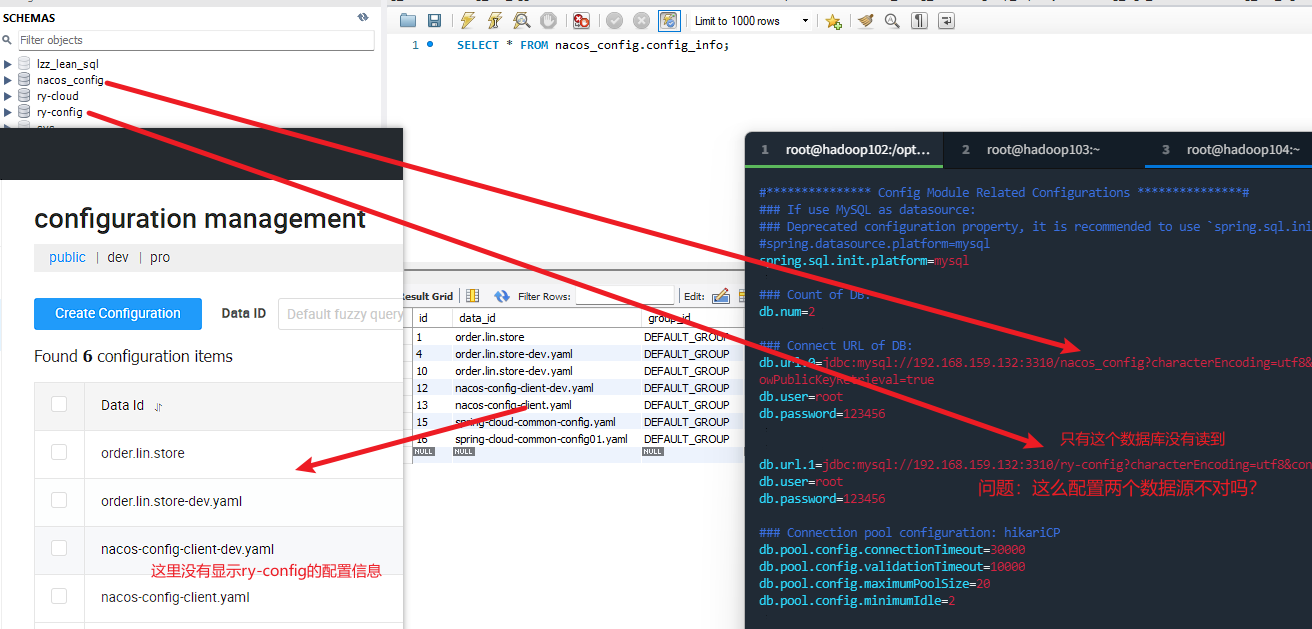Viewport: 1312px width, 629px height.
Task: Check the order.lin.store row checkbox
Action: pyautogui.click(x=59, y=452)
